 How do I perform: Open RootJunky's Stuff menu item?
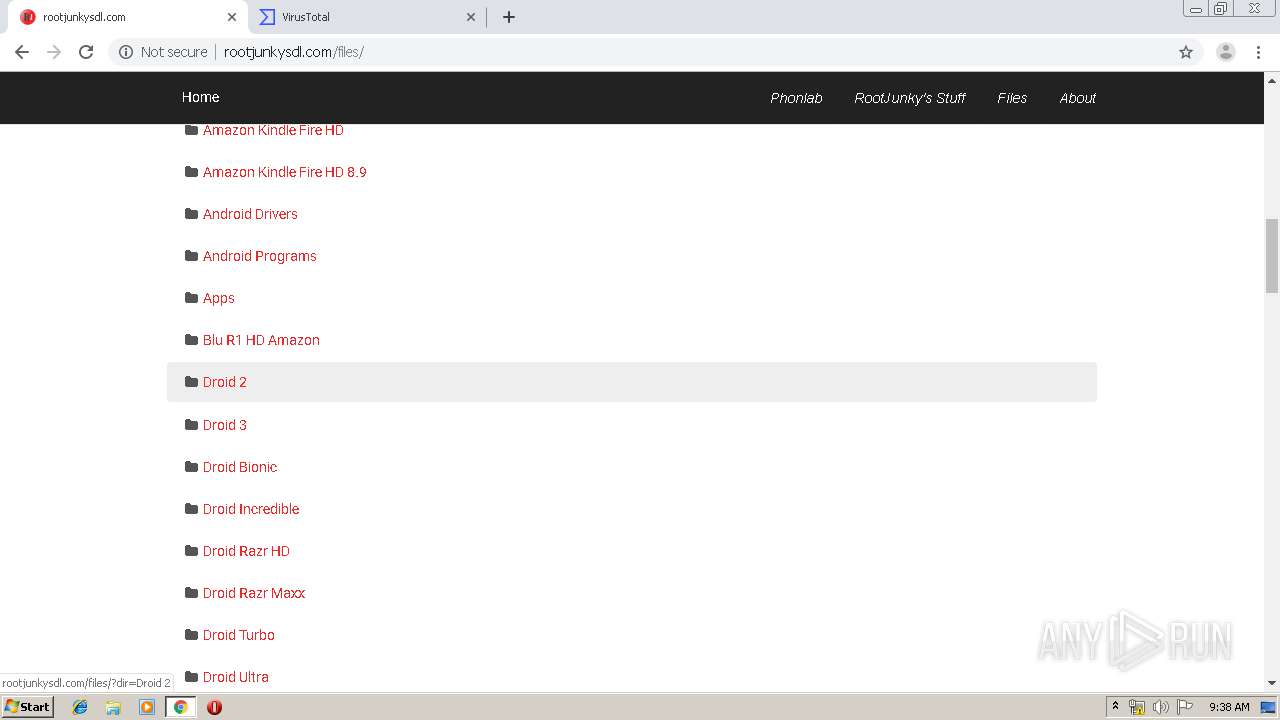pyautogui.click(x=910, y=98)
